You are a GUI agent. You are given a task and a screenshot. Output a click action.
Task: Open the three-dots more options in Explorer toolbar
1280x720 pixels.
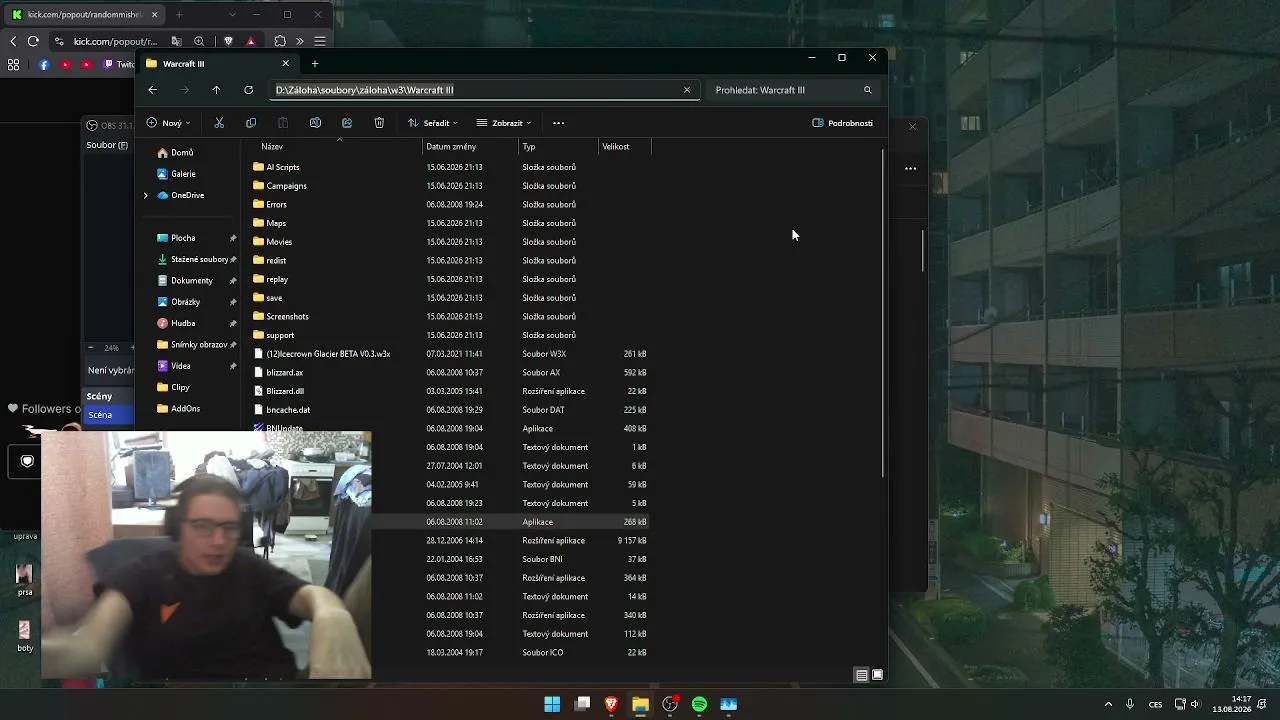click(558, 123)
